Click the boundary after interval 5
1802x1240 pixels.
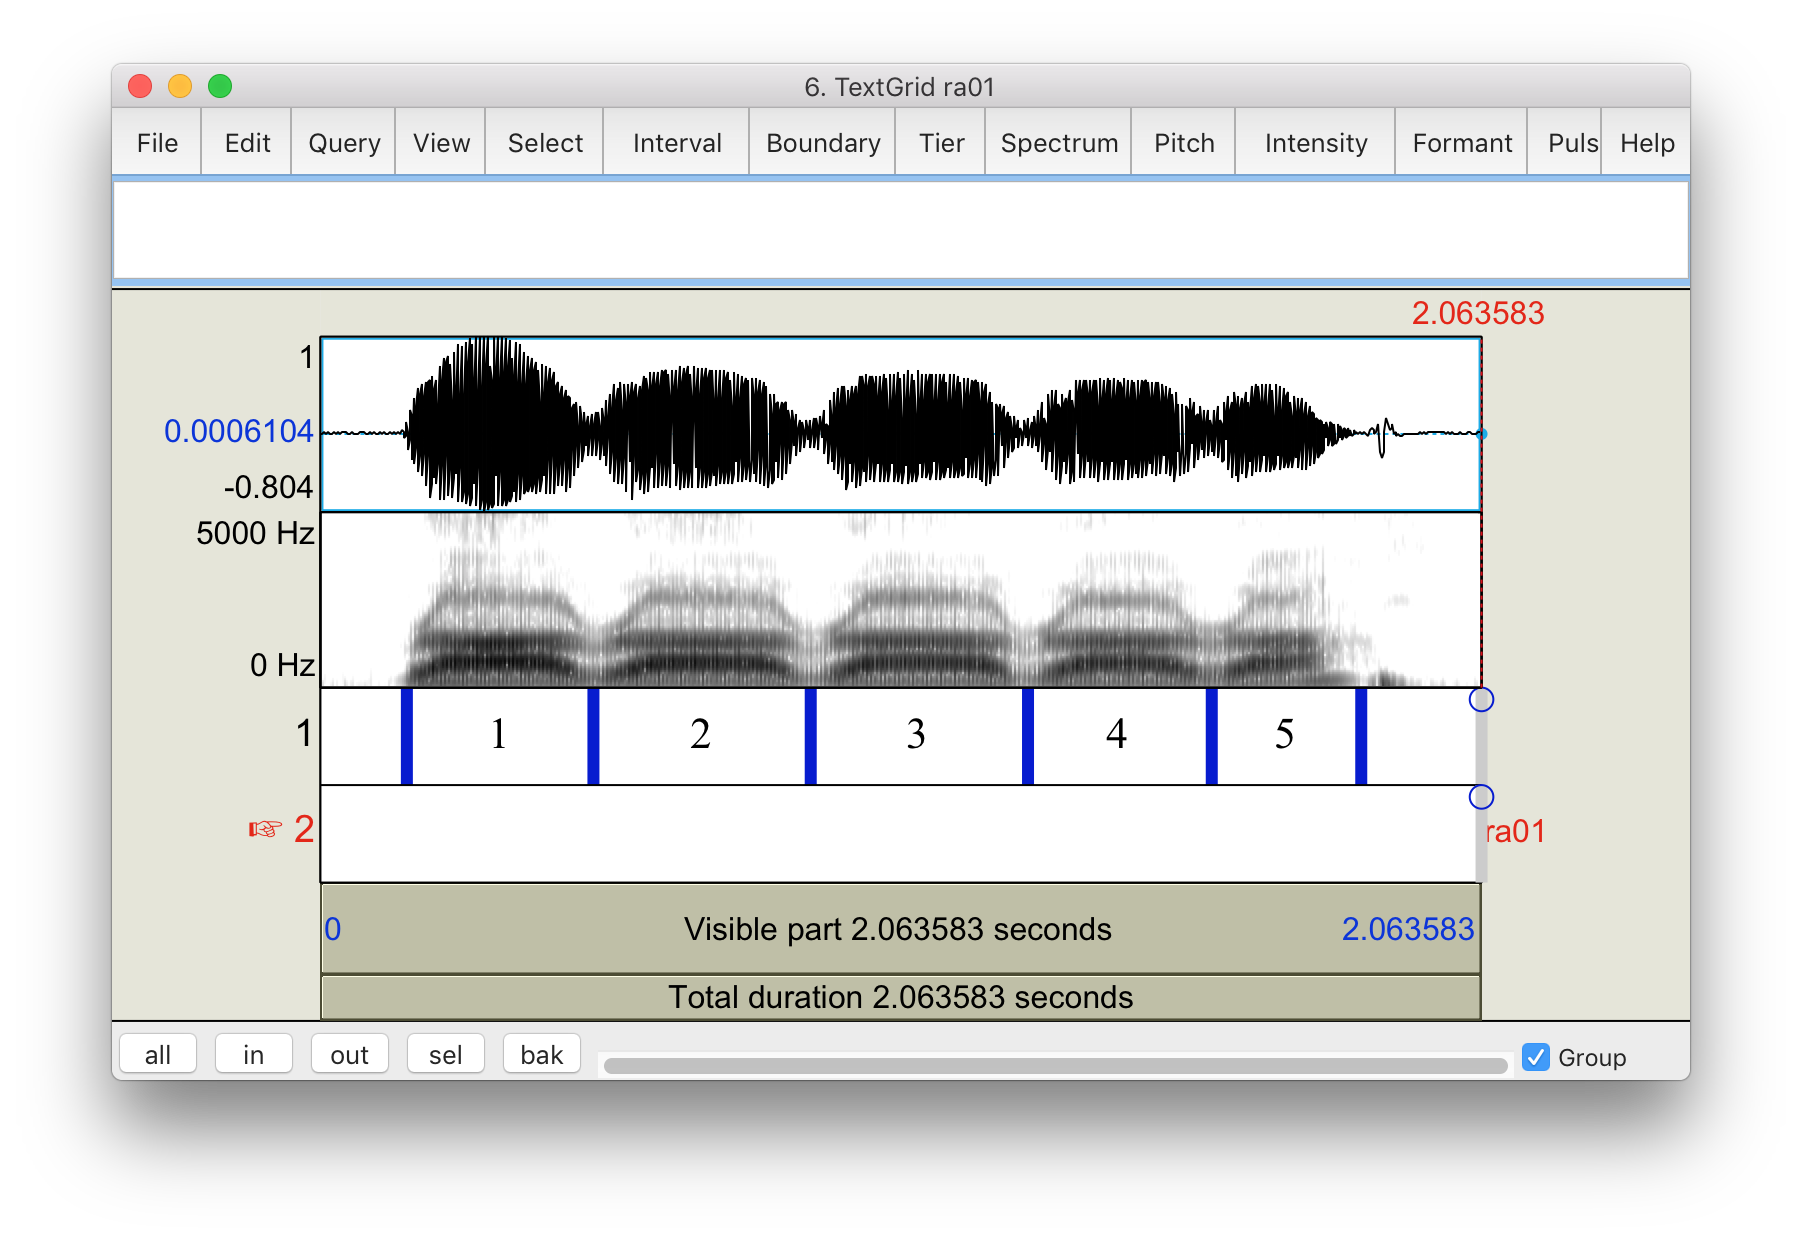pyautogui.click(x=1361, y=736)
